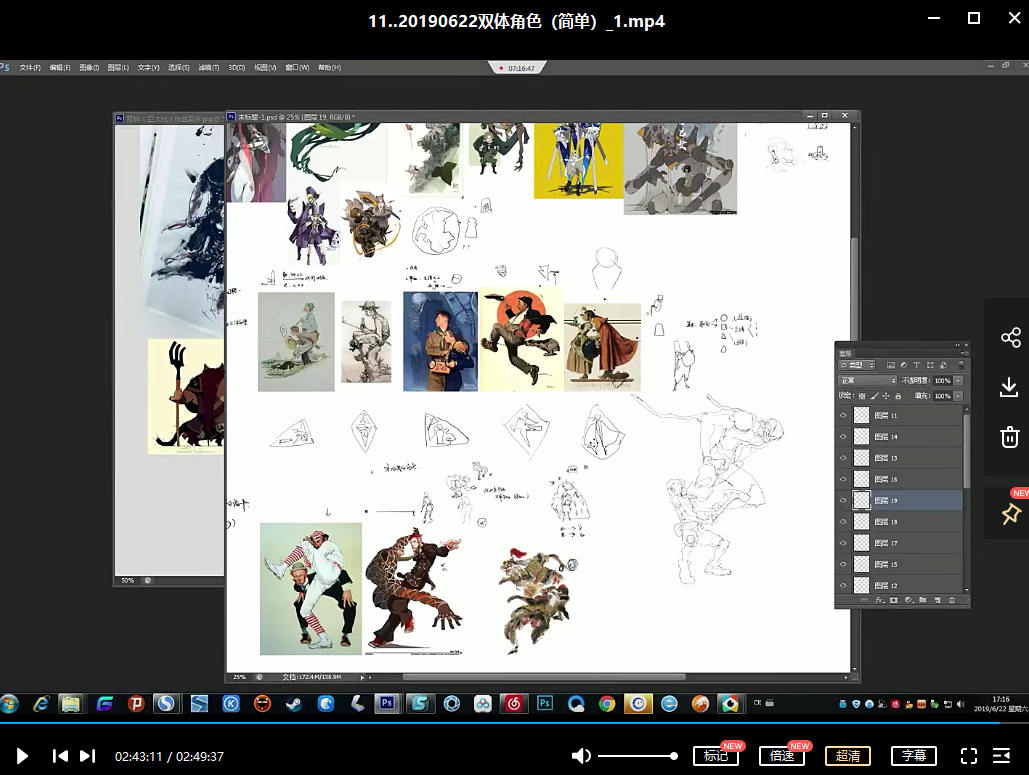Screen dimensions: 1029x775
Task: Hide layer 图层 17 using eye icon
Action: point(843,543)
